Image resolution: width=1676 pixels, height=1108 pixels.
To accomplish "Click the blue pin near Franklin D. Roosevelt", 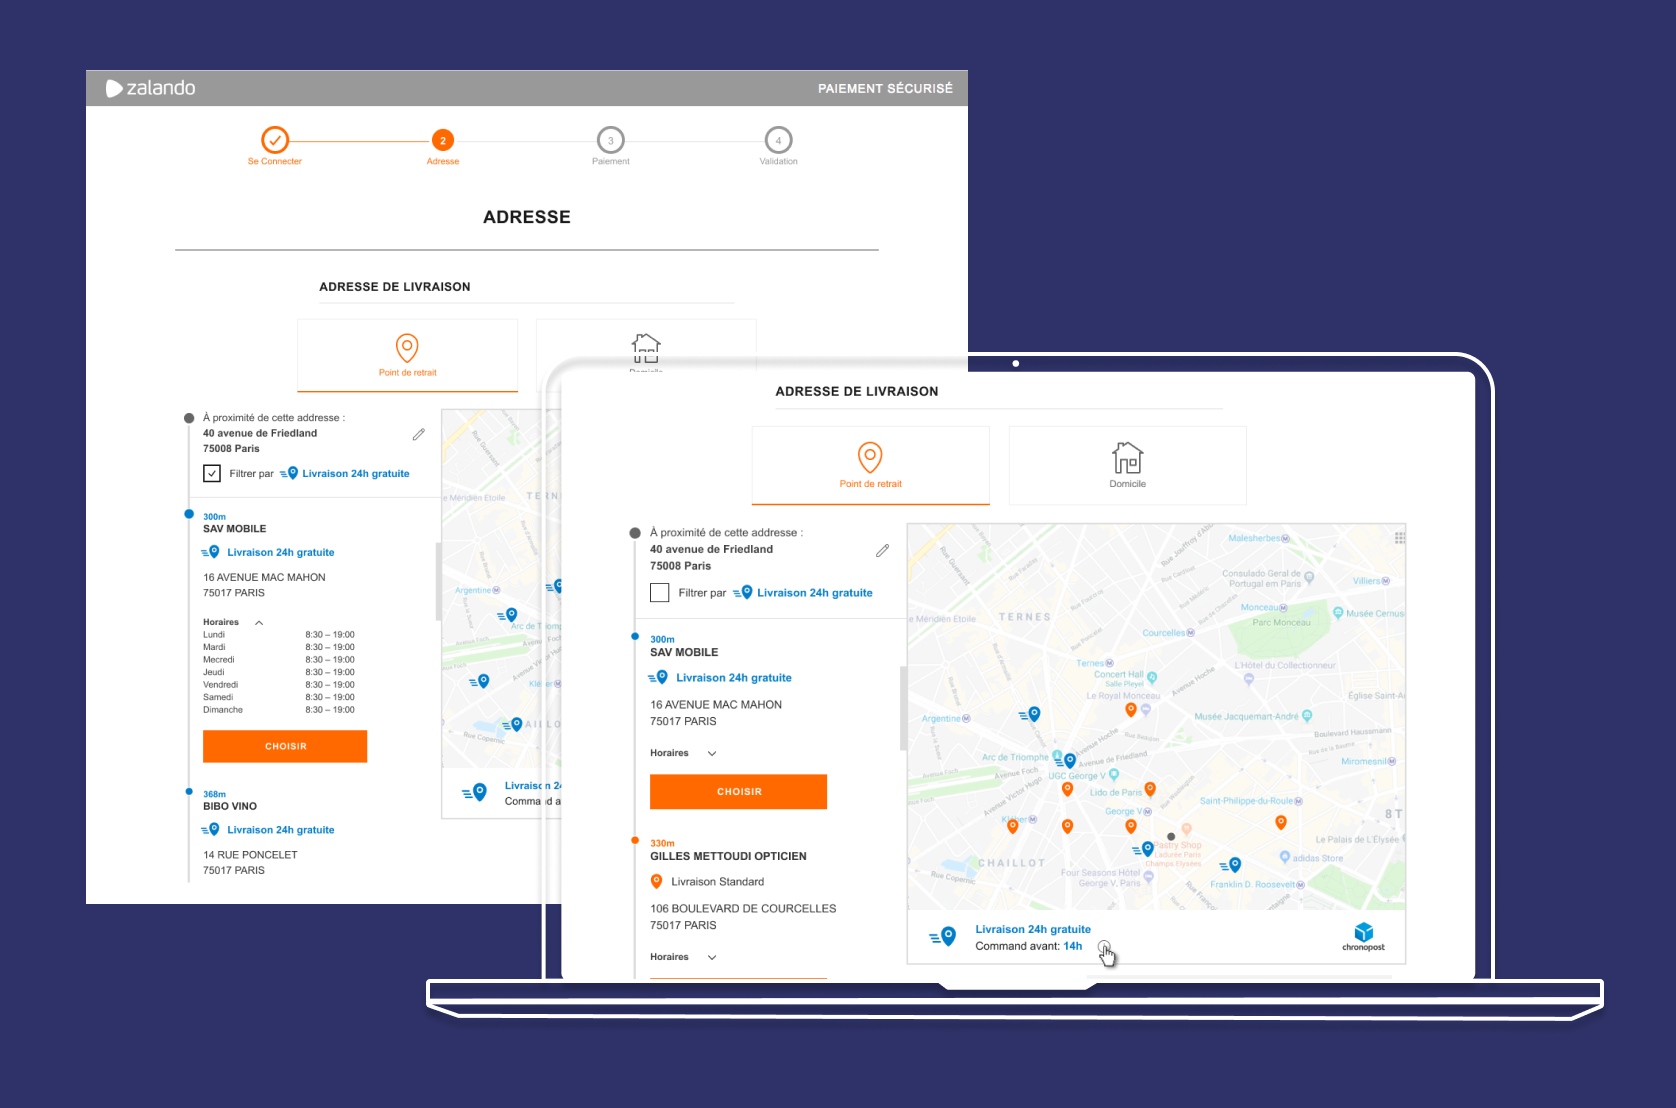I will 1234,864.
